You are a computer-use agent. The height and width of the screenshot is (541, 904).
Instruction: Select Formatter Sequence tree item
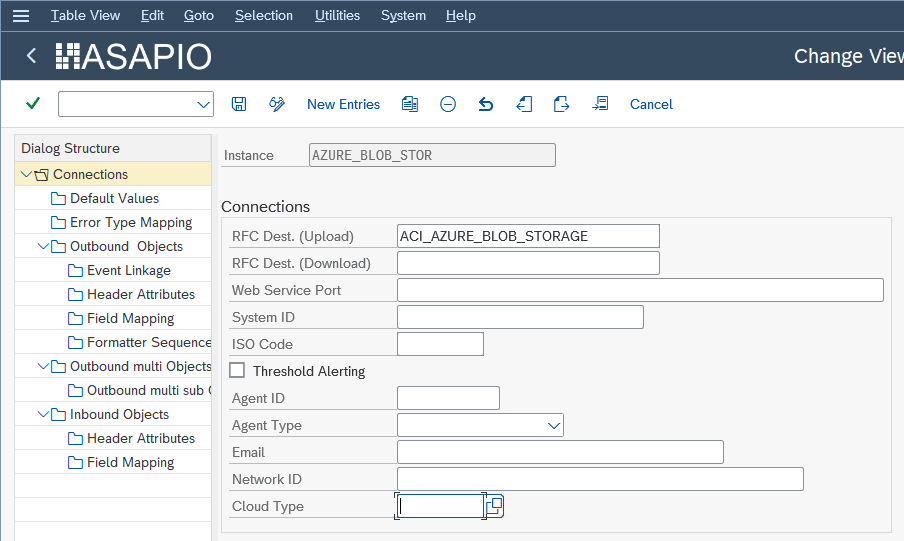click(149, 343)
